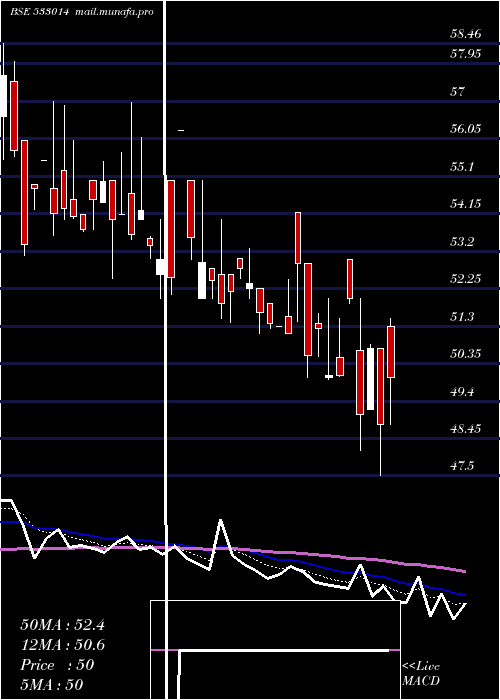Click the 52.25 price level label
The image size is (500, 700).
[466, 279]
